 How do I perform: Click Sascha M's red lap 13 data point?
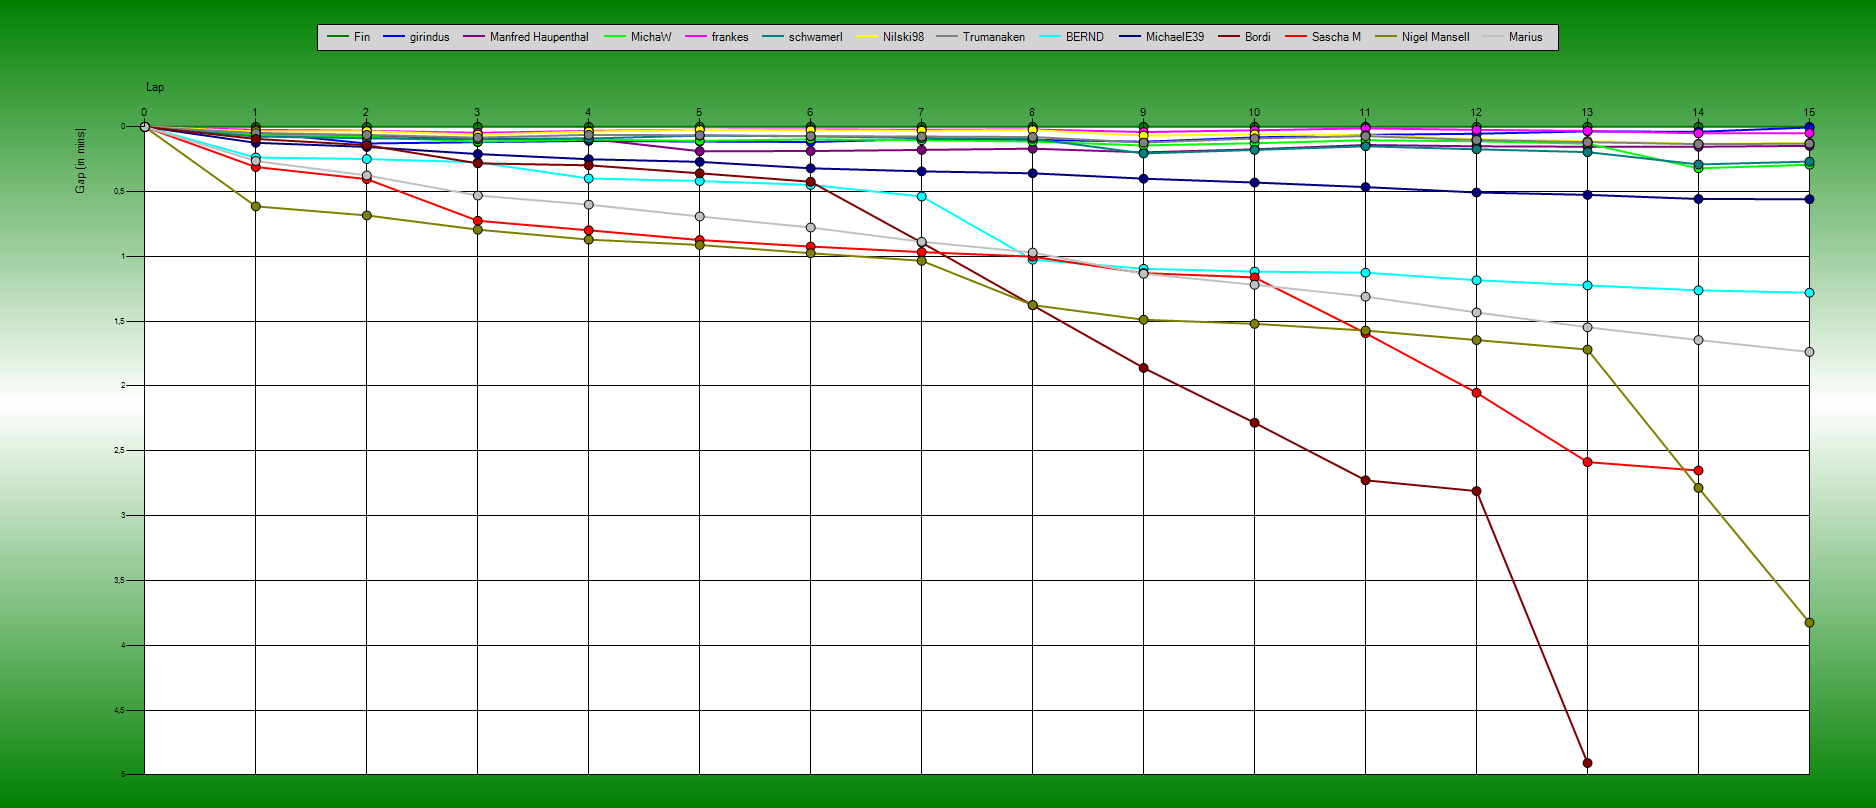click(x=1587, y=462)
